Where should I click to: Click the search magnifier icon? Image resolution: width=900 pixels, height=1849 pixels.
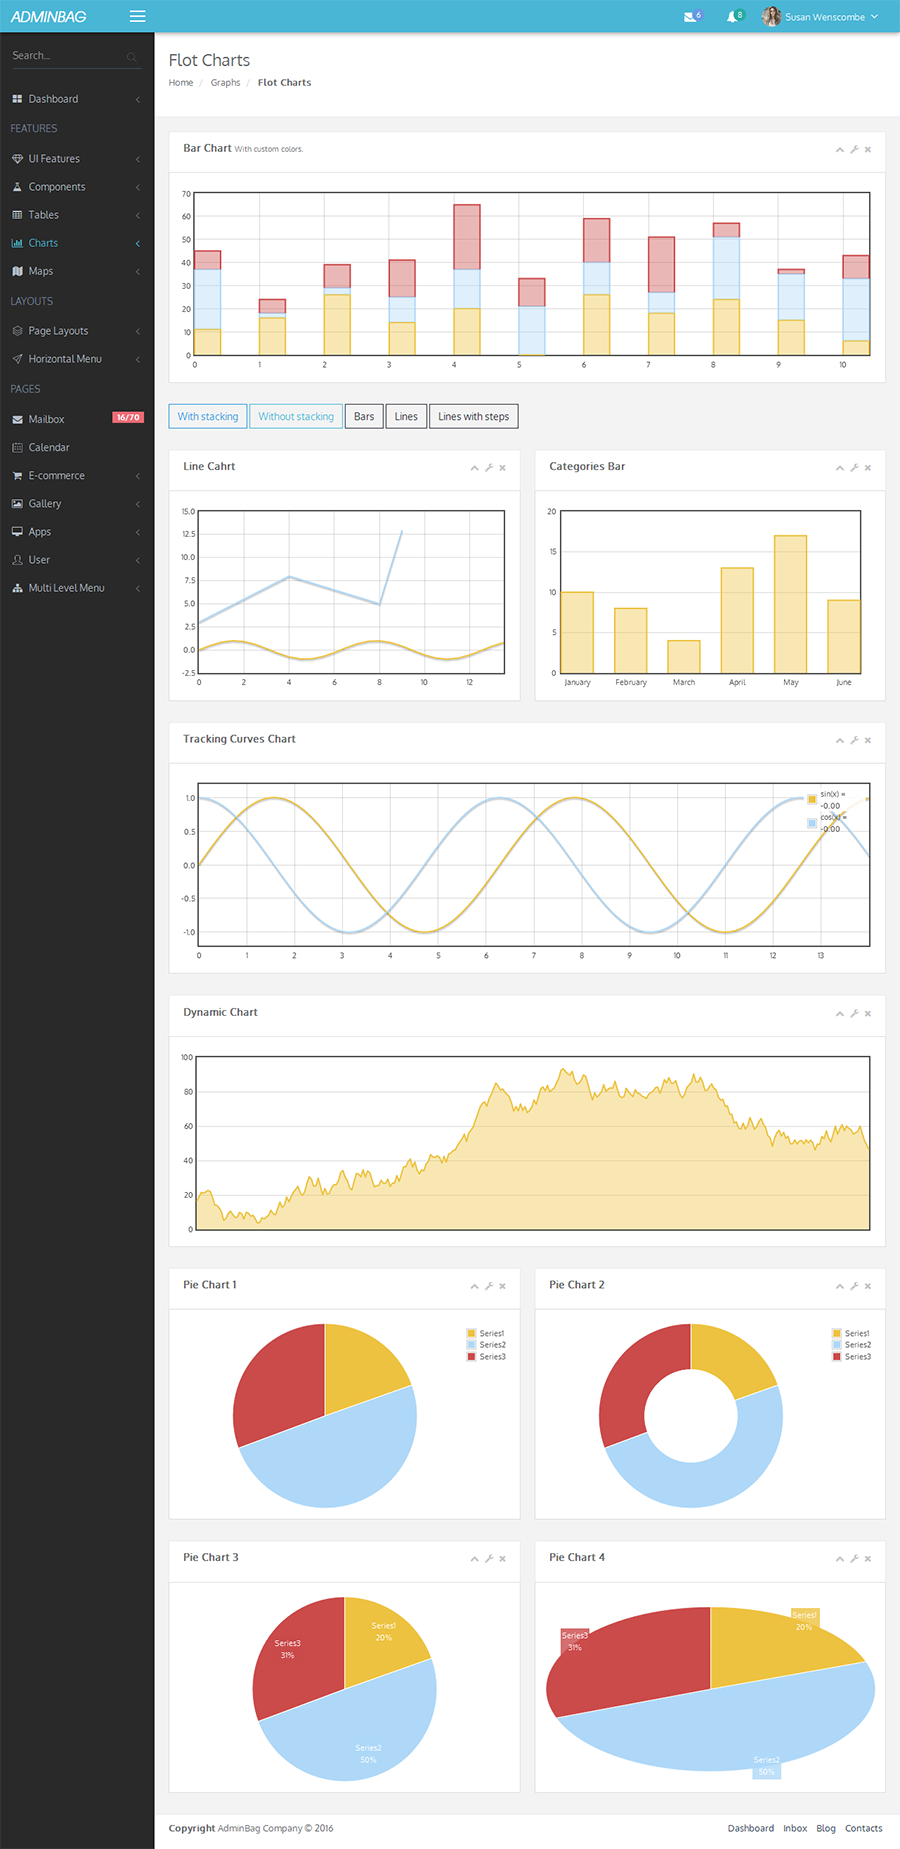pyautogui.click(x=131, y=57)
